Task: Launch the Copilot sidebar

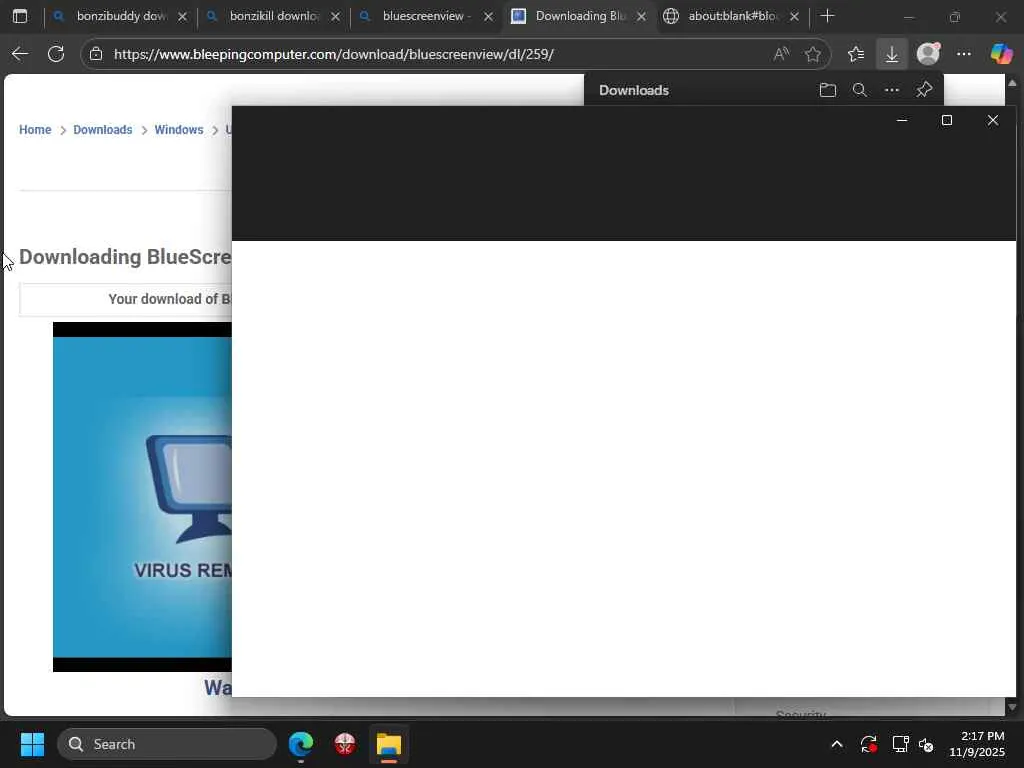Action: (x=1001, y=54)
